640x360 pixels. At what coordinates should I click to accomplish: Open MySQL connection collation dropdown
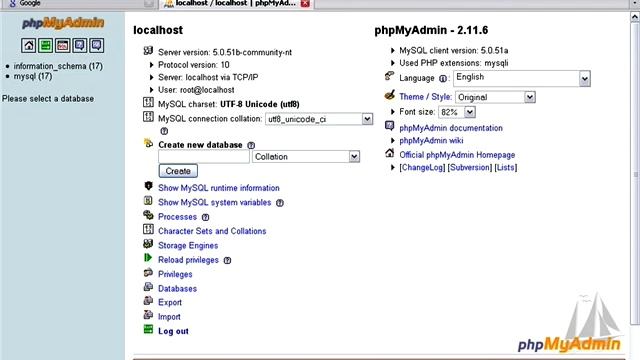[x=319, y=119]
